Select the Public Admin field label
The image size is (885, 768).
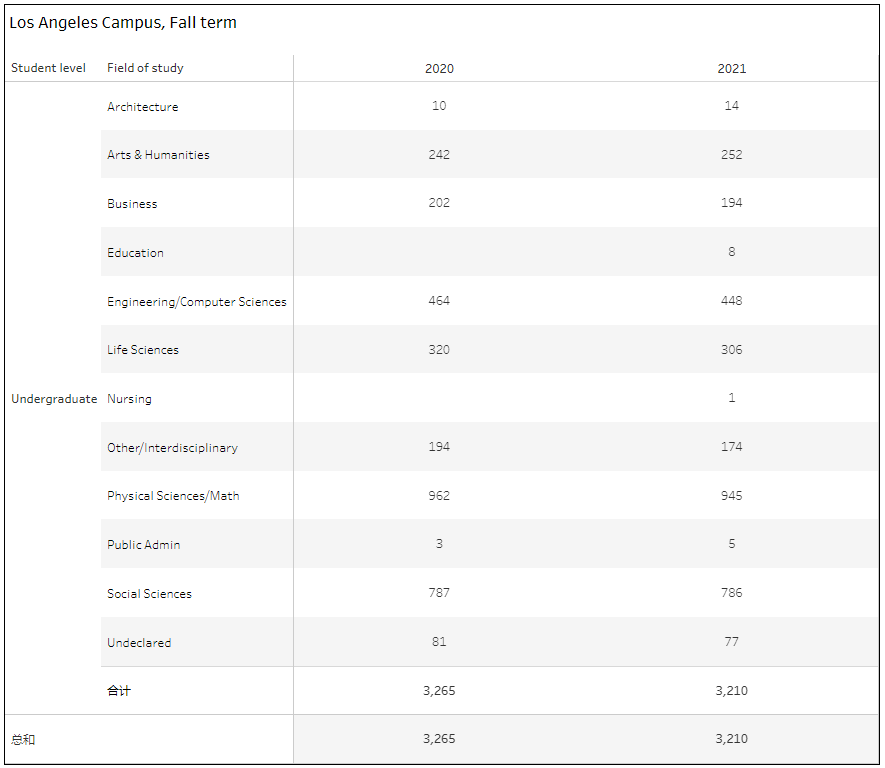click(143, 545)
